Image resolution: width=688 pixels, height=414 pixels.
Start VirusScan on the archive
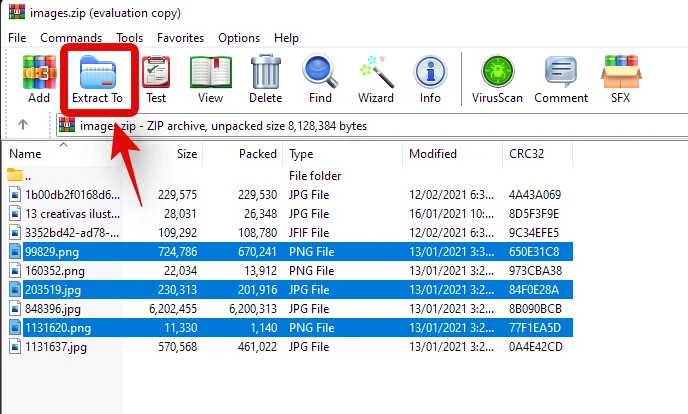click(497, 79)
